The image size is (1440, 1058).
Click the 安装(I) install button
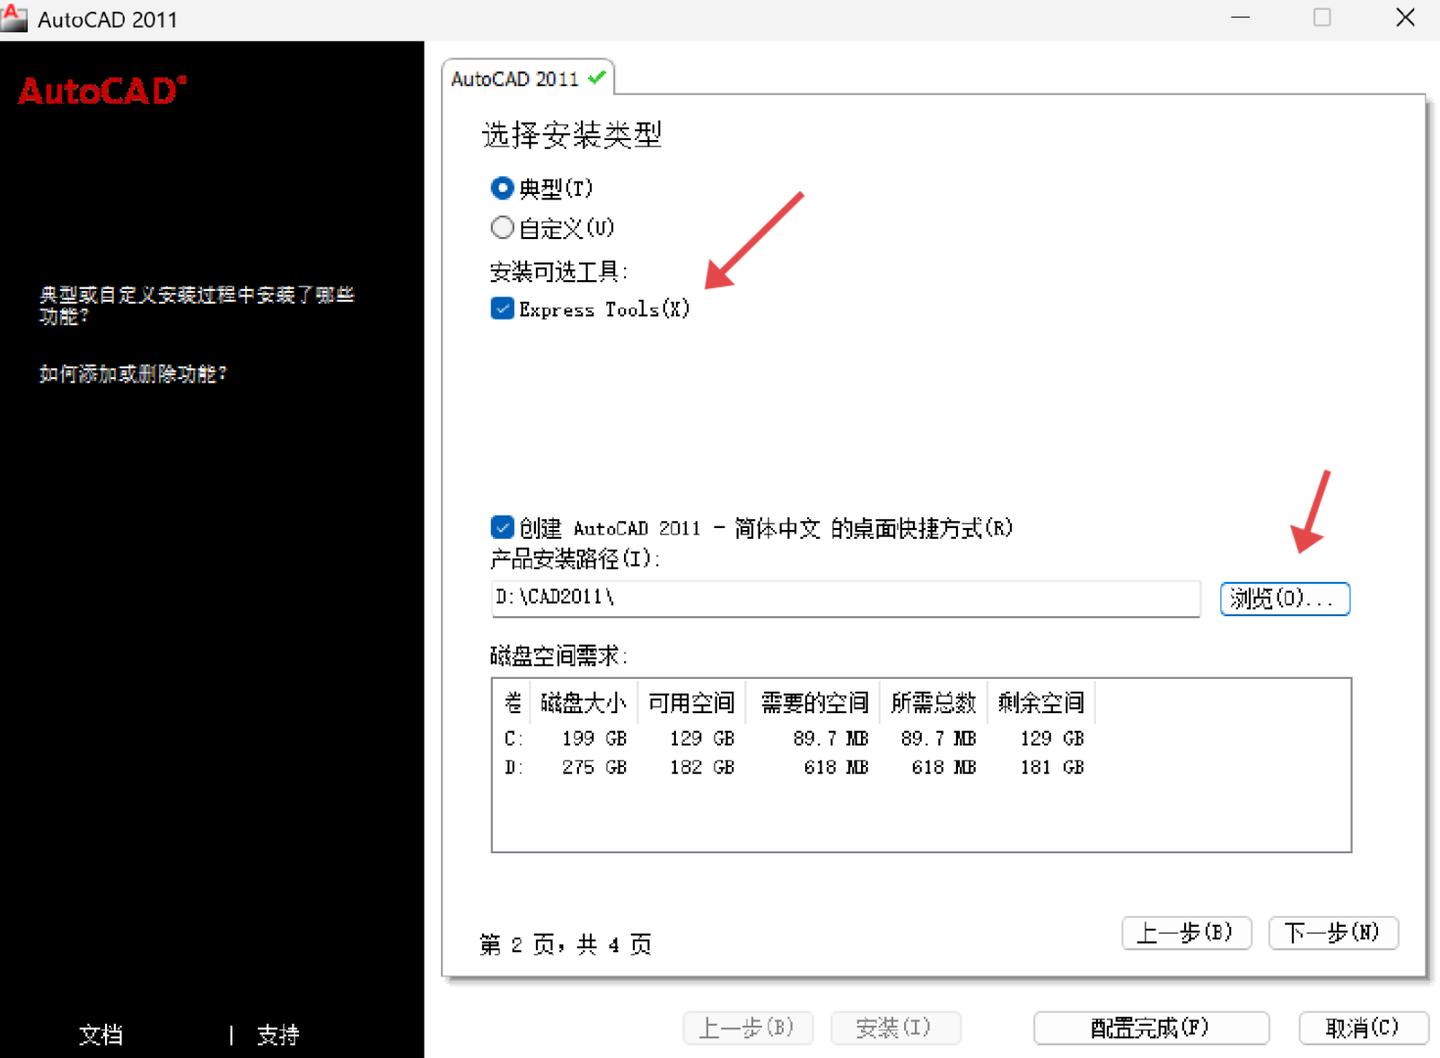896,1028
